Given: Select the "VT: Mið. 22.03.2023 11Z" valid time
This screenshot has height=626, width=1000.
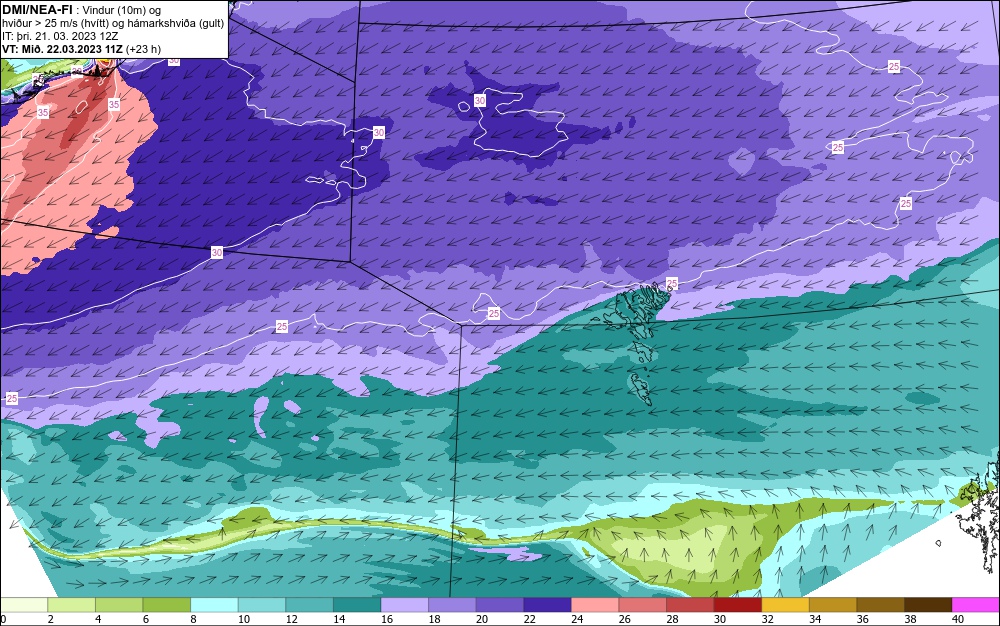Looking at the screenshot, I should click(x=62, y=49).
